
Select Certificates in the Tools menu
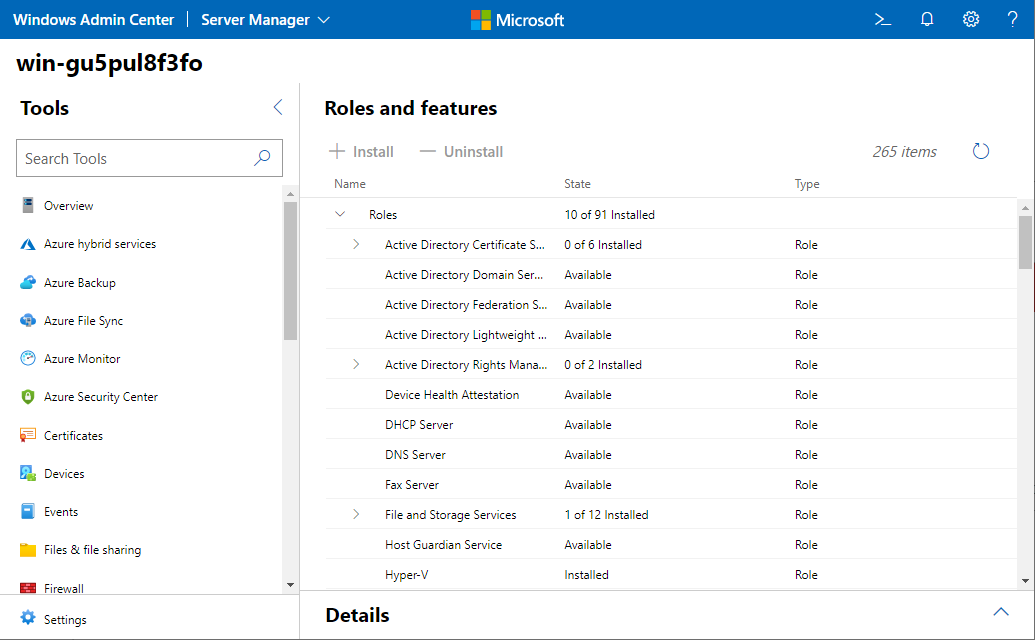pos(73,436)
